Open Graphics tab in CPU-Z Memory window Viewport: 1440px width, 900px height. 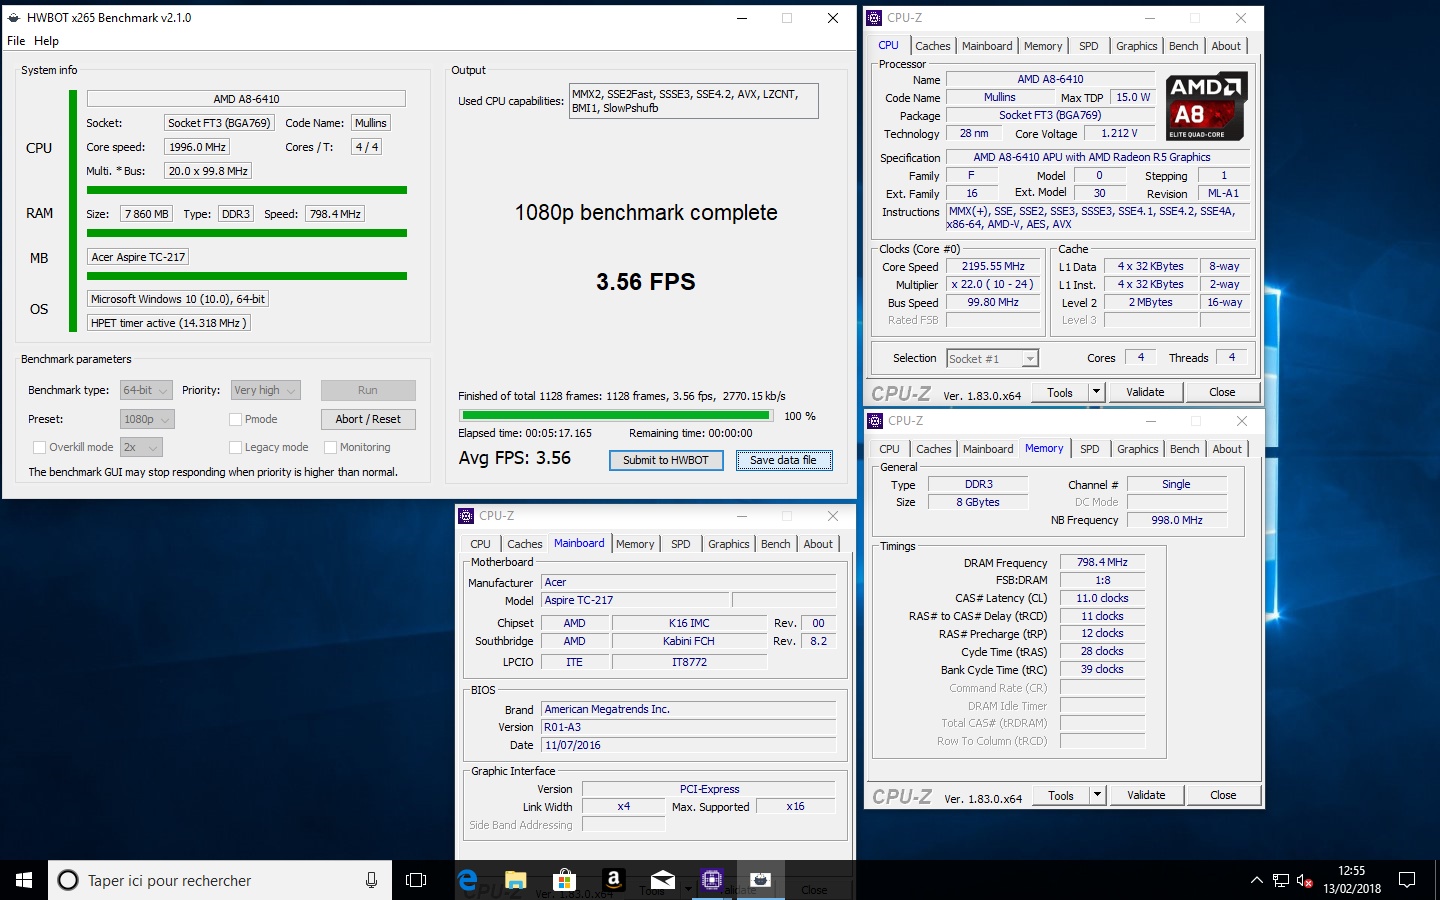(1137, 449)
